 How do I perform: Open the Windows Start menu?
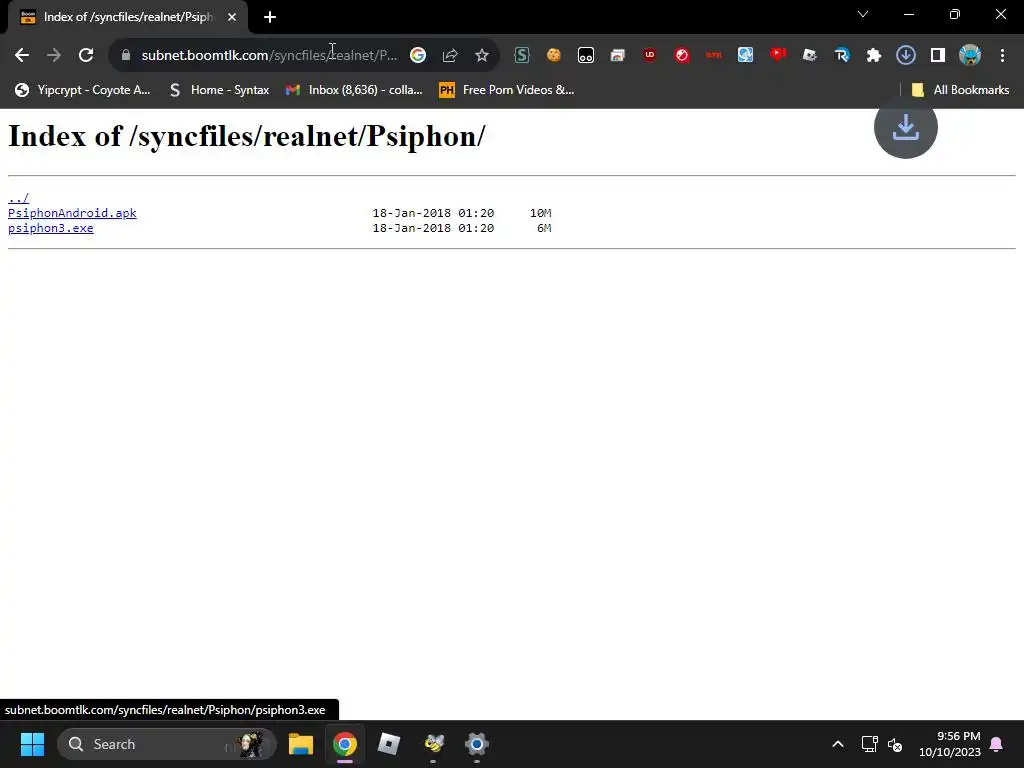coord(32,744)
